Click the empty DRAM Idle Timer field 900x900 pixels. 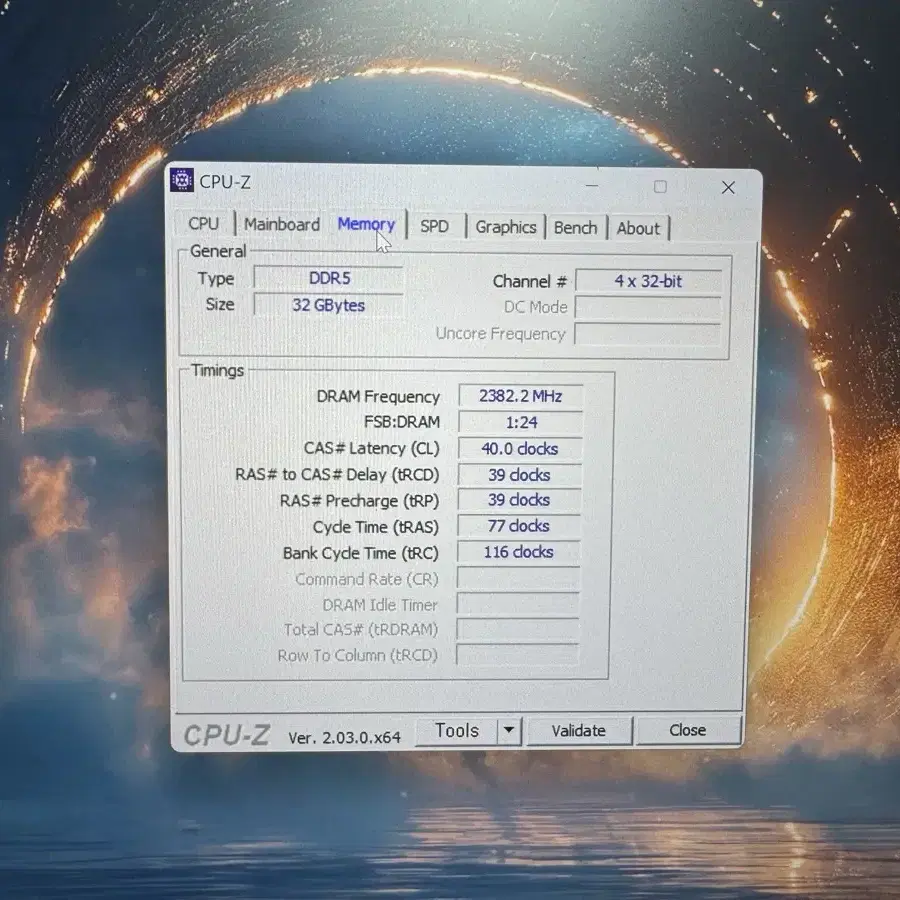pyautogui.click(x=518, y=604)
